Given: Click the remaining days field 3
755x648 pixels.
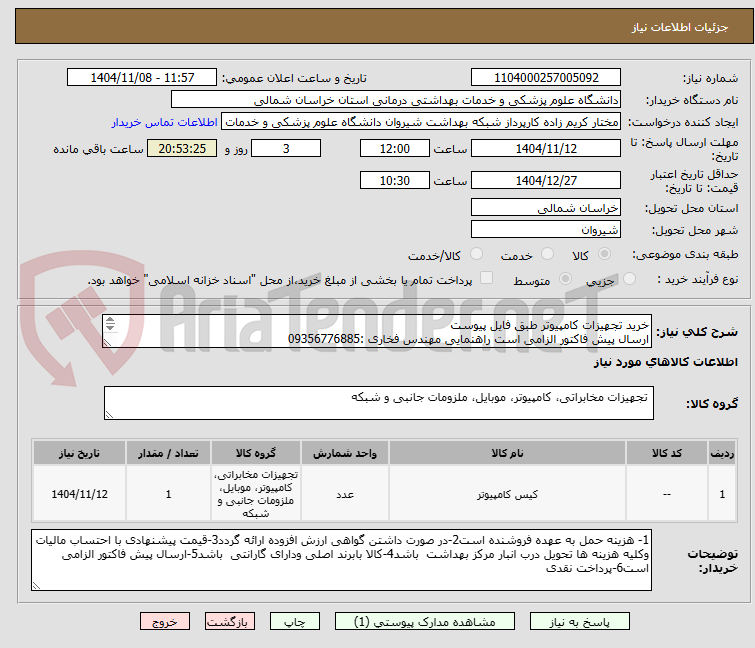Looking at the screenshot, I should (286, 148).
